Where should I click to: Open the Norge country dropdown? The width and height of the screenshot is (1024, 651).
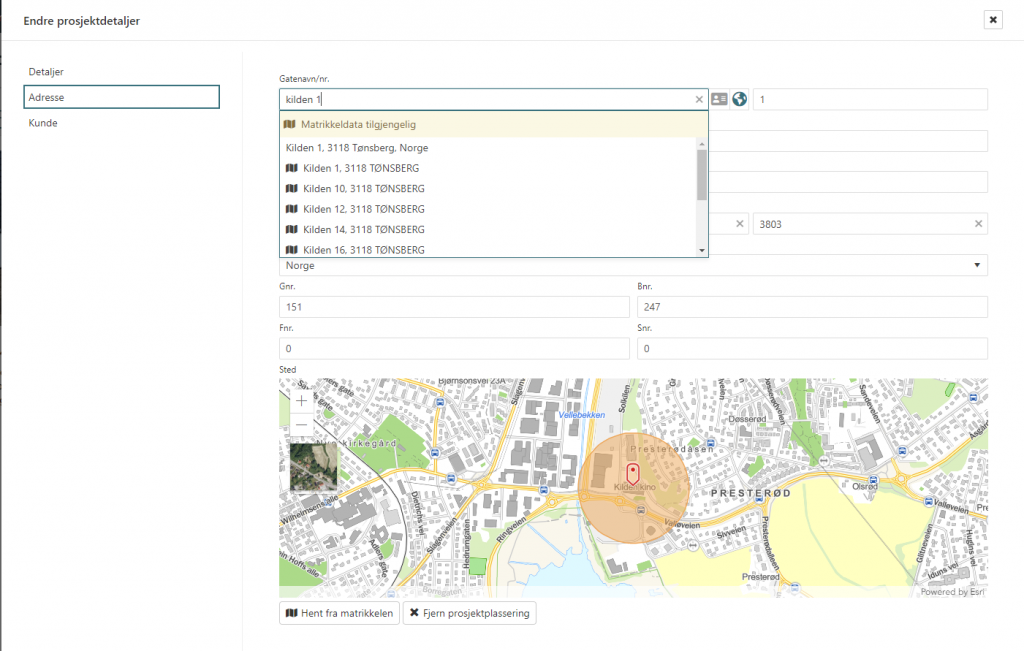pos(632,265)
